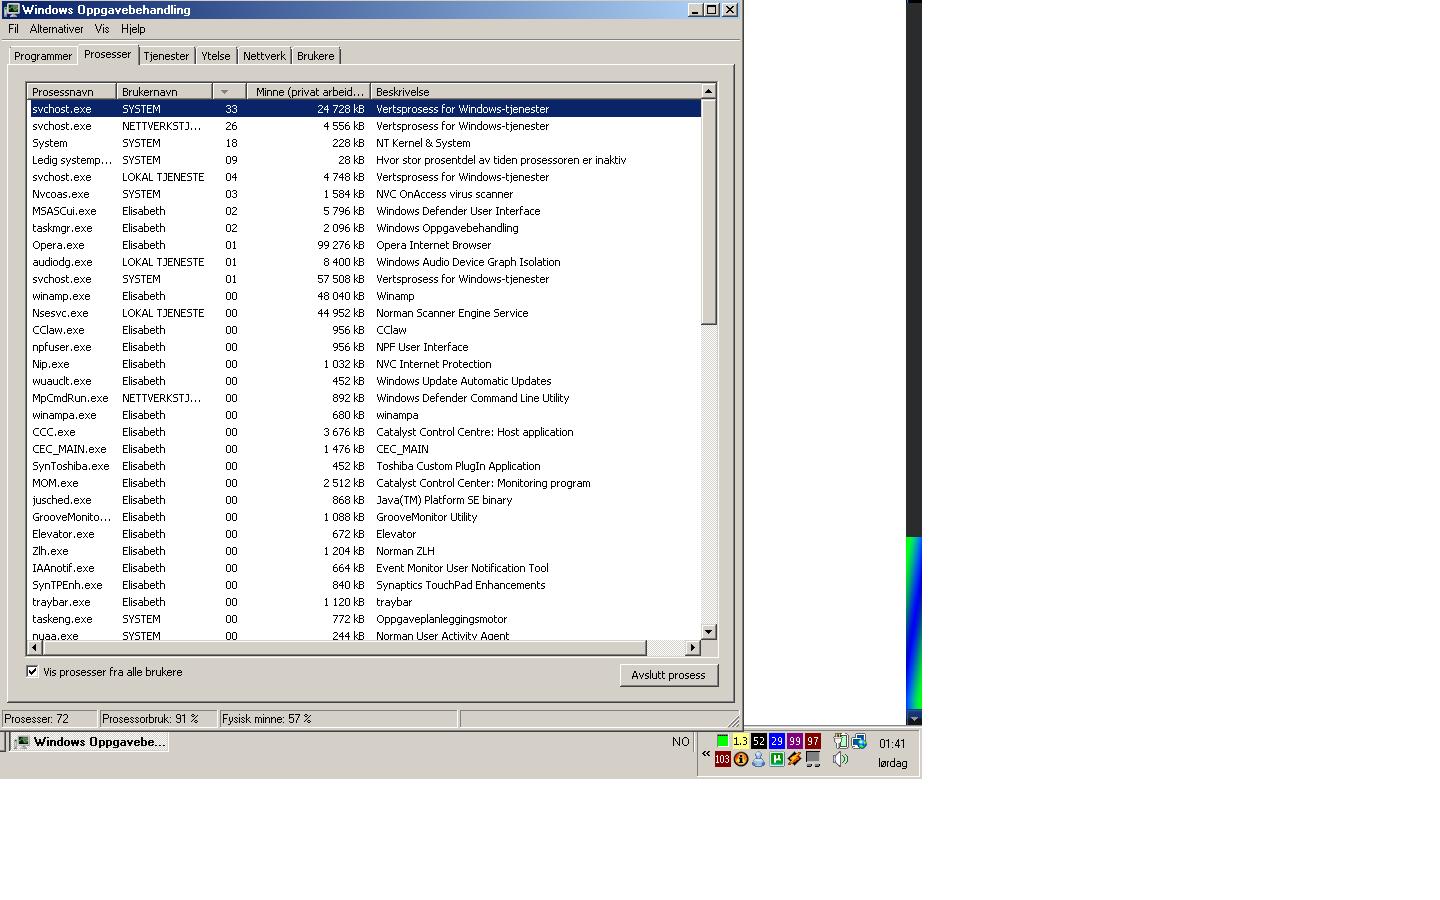Open the Fil menu

pyautogui.click(x=13, y=29)
